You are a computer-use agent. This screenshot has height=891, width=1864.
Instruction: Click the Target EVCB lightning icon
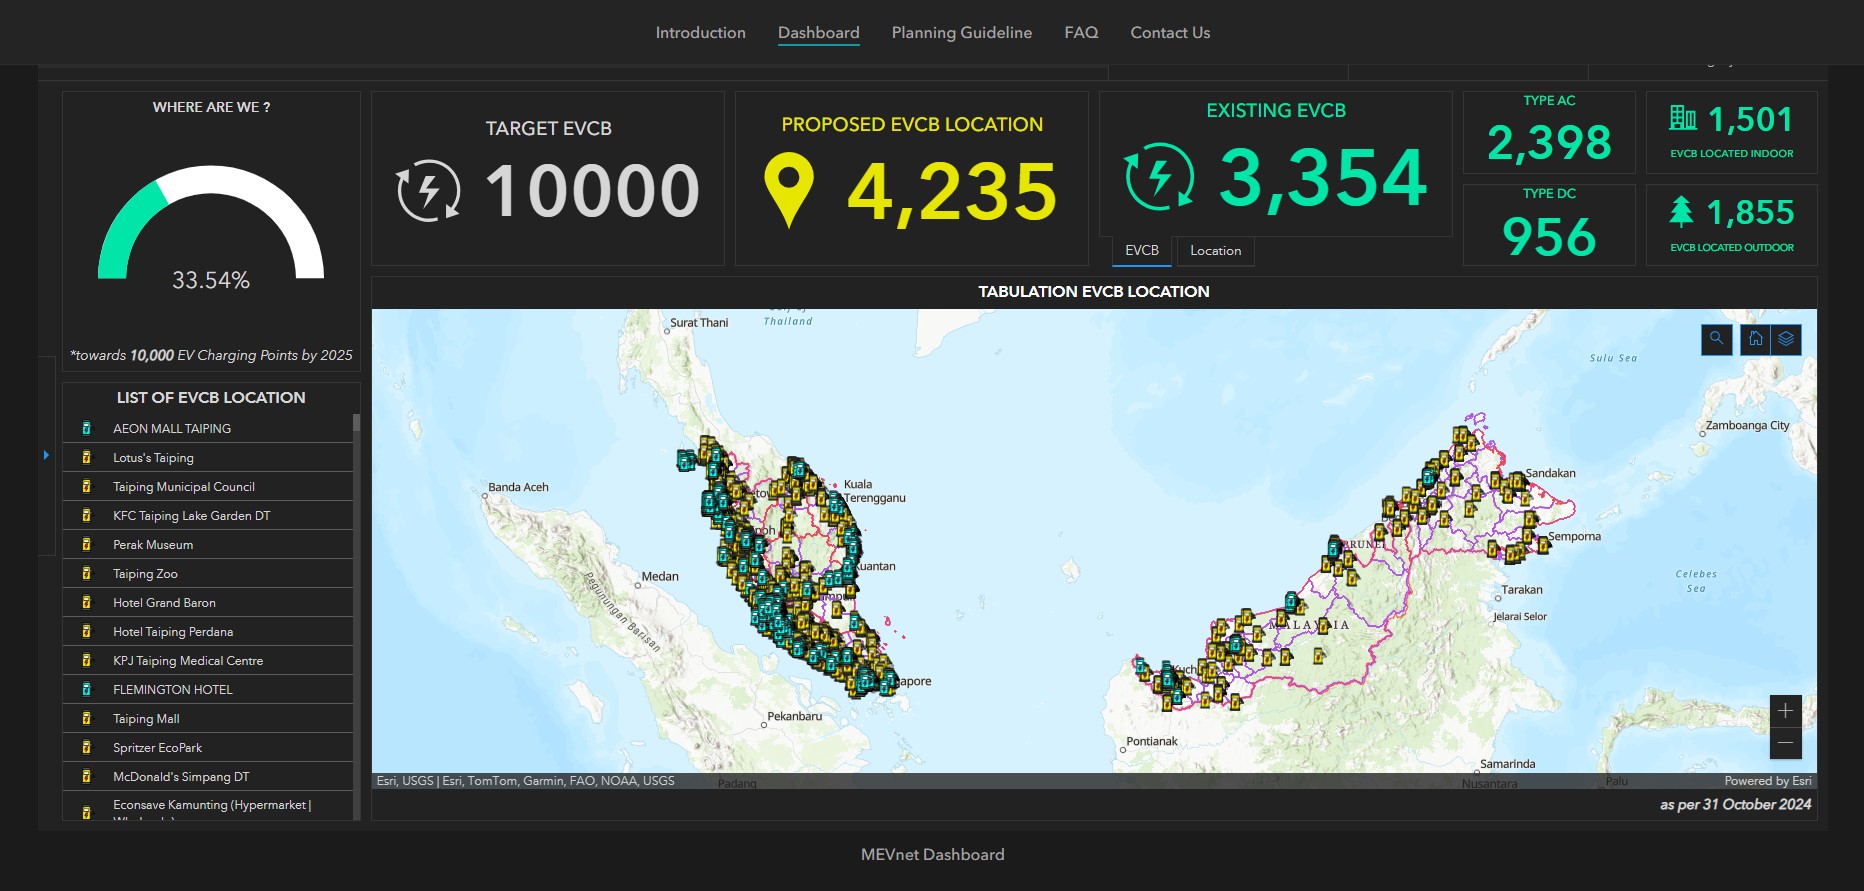pos(429,190)
